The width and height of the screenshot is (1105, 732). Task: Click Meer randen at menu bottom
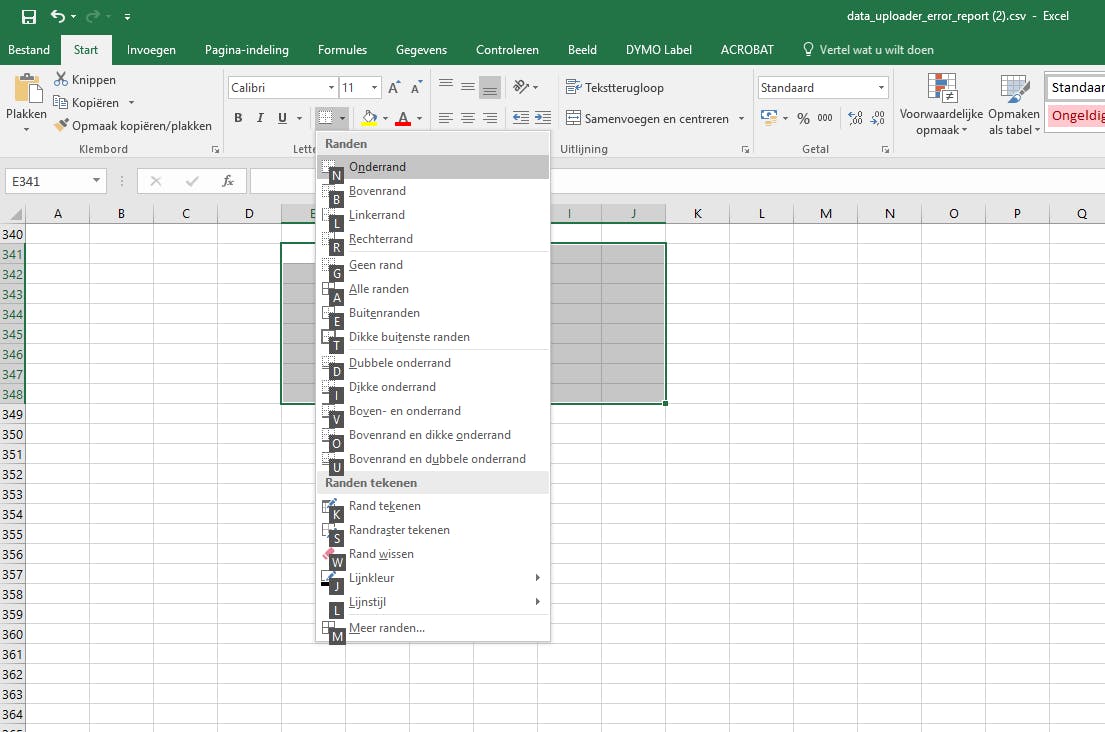pyautogui.click(x=385, y=627)
